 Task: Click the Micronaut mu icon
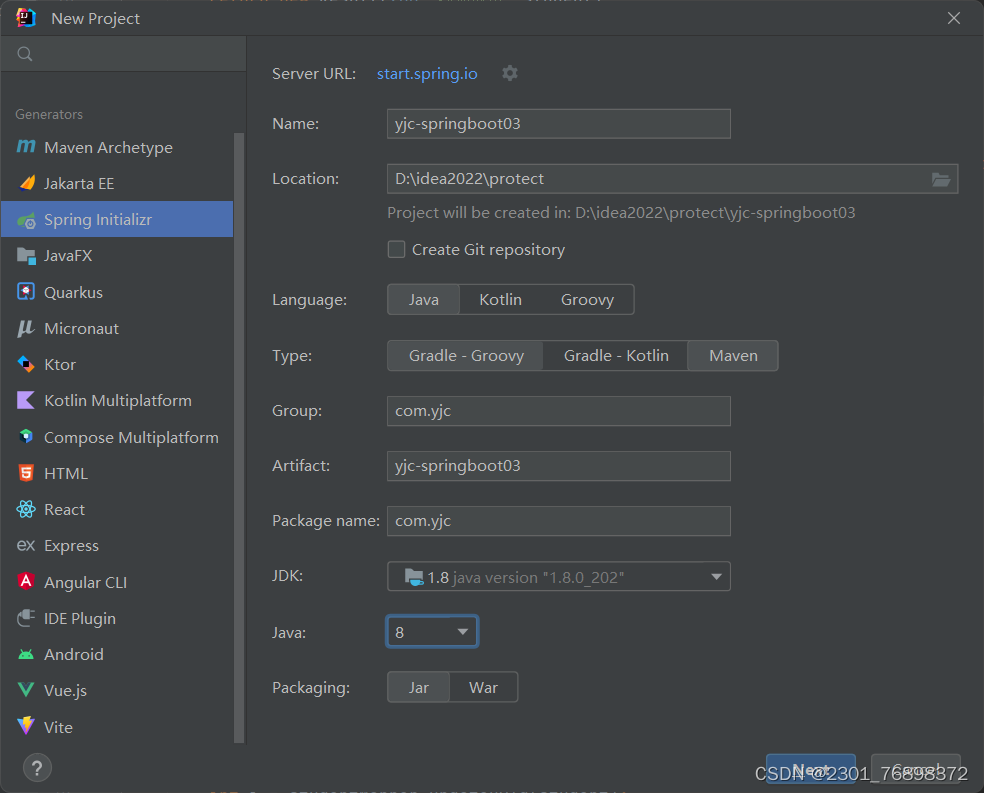pyautogui.click(x=26, y=328)
